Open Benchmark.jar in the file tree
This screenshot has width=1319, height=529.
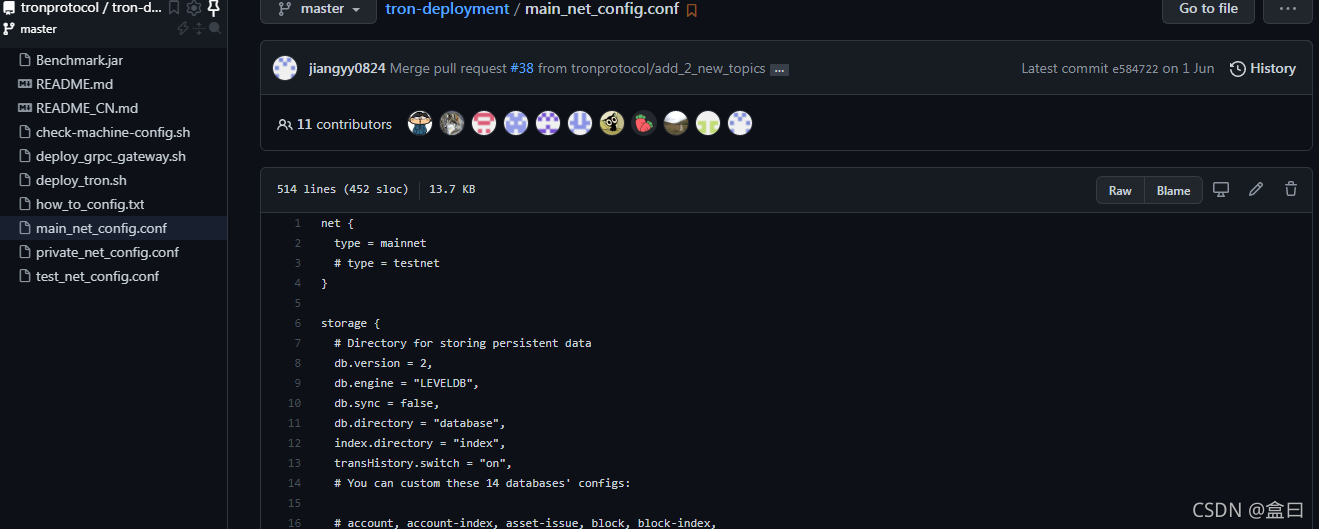click(79, 60)
